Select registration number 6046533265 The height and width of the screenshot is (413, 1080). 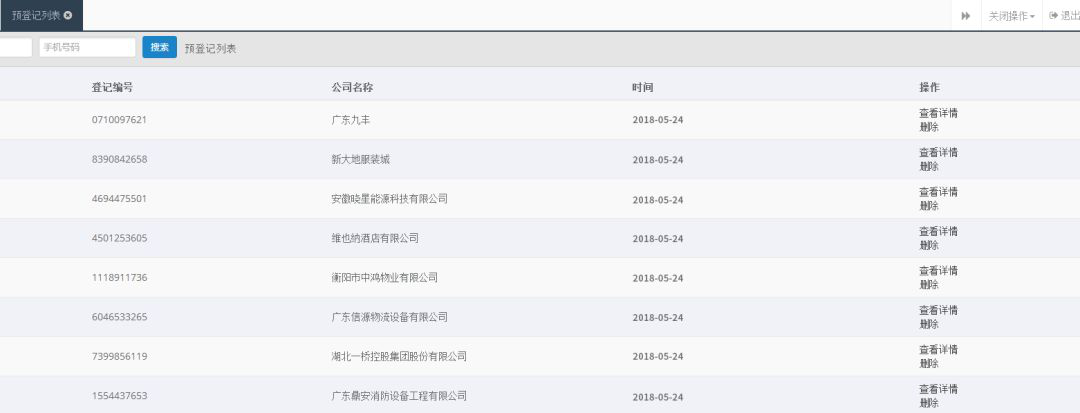pyautogui.click(x=119, y=317)
